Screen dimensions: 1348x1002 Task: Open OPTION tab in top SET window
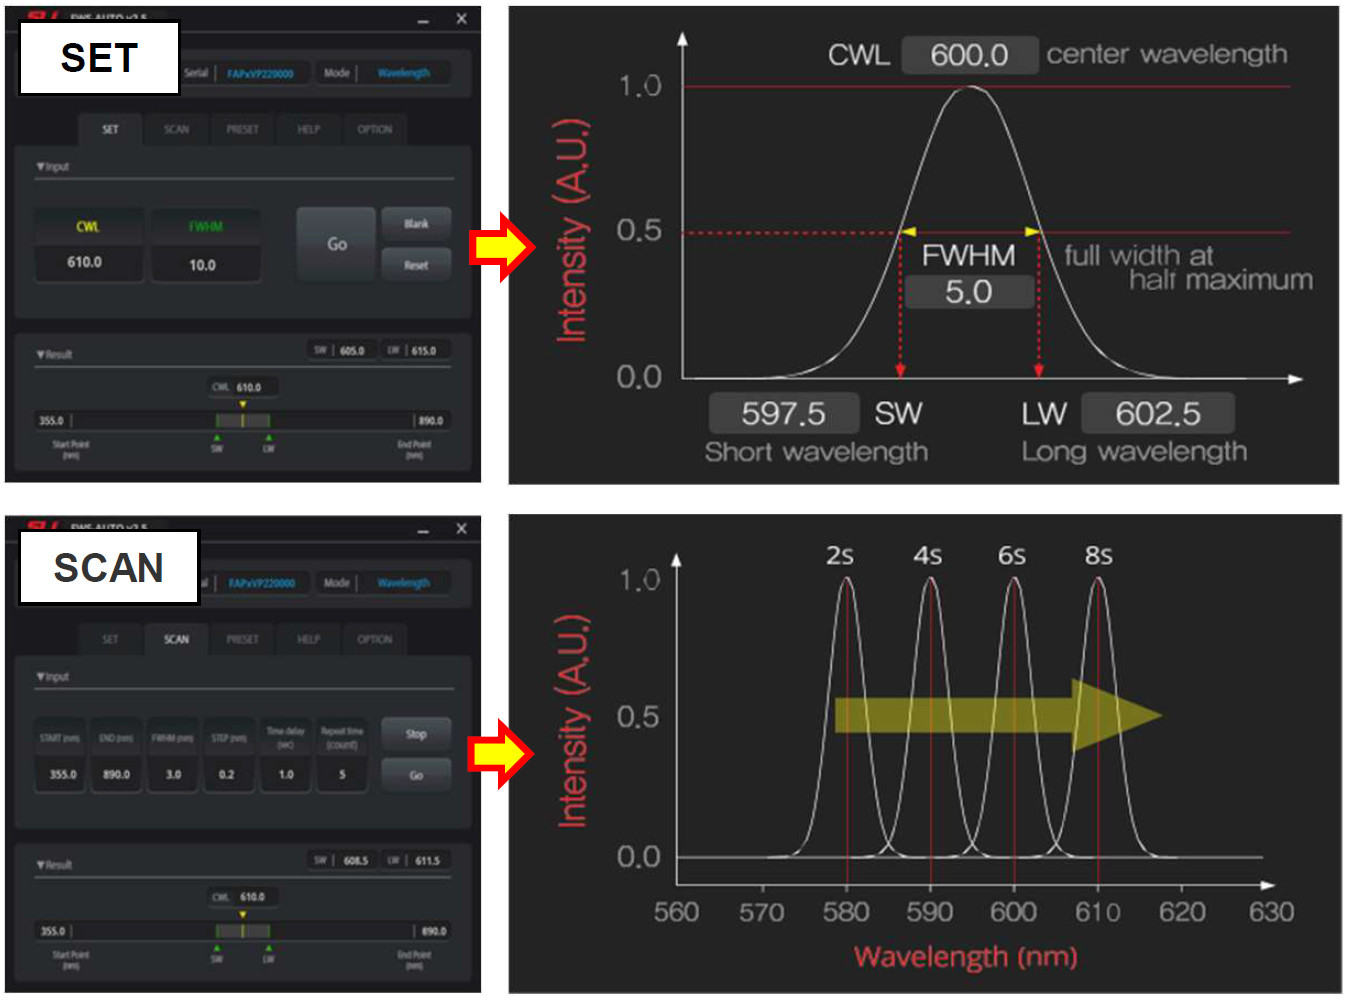375,129
